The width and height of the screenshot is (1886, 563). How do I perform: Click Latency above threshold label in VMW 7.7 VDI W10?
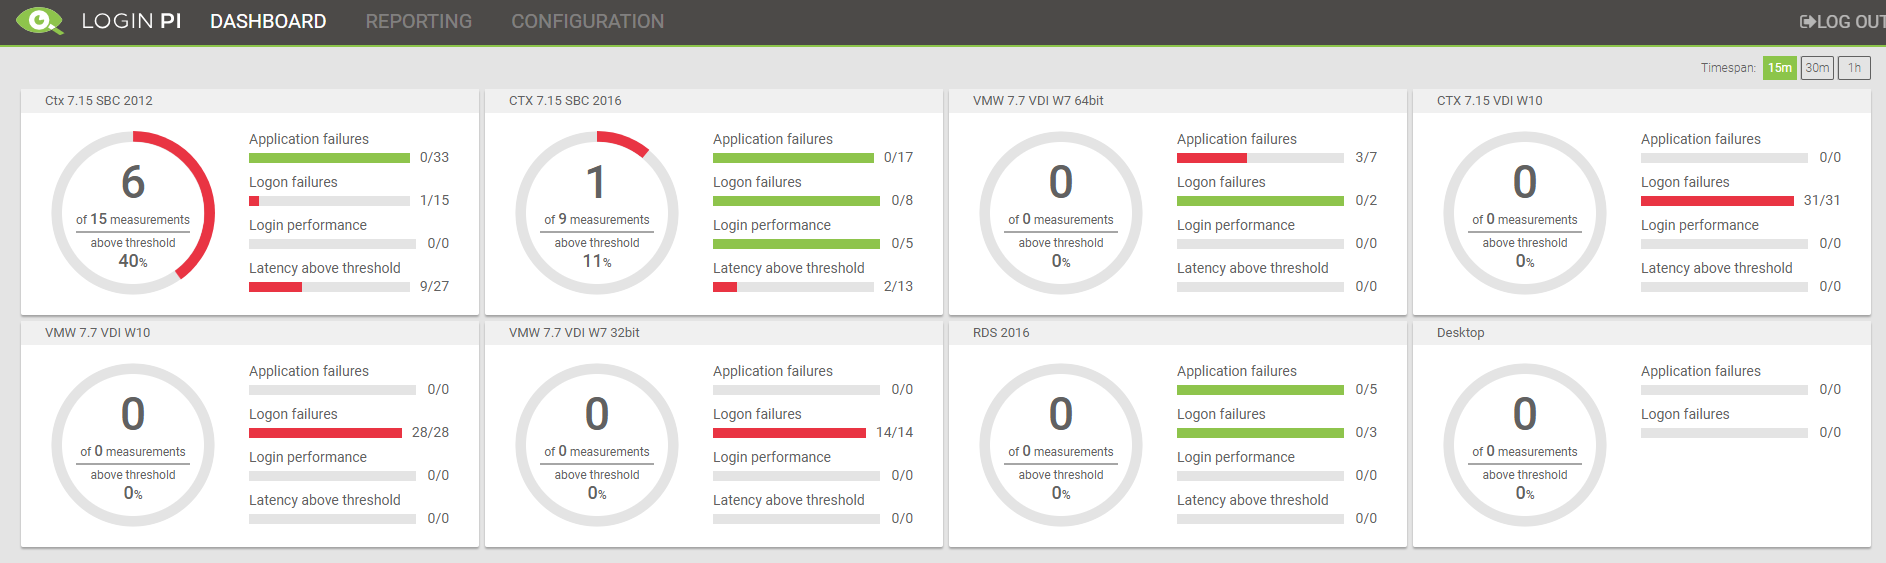[325, 500]
